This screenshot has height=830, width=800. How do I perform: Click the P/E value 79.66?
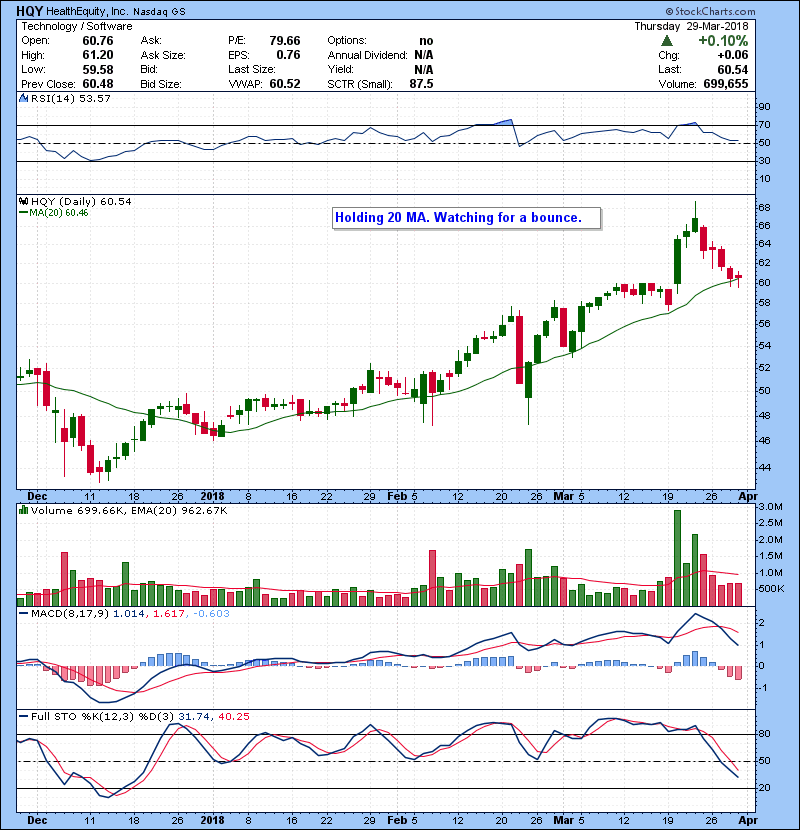[283, 41]
